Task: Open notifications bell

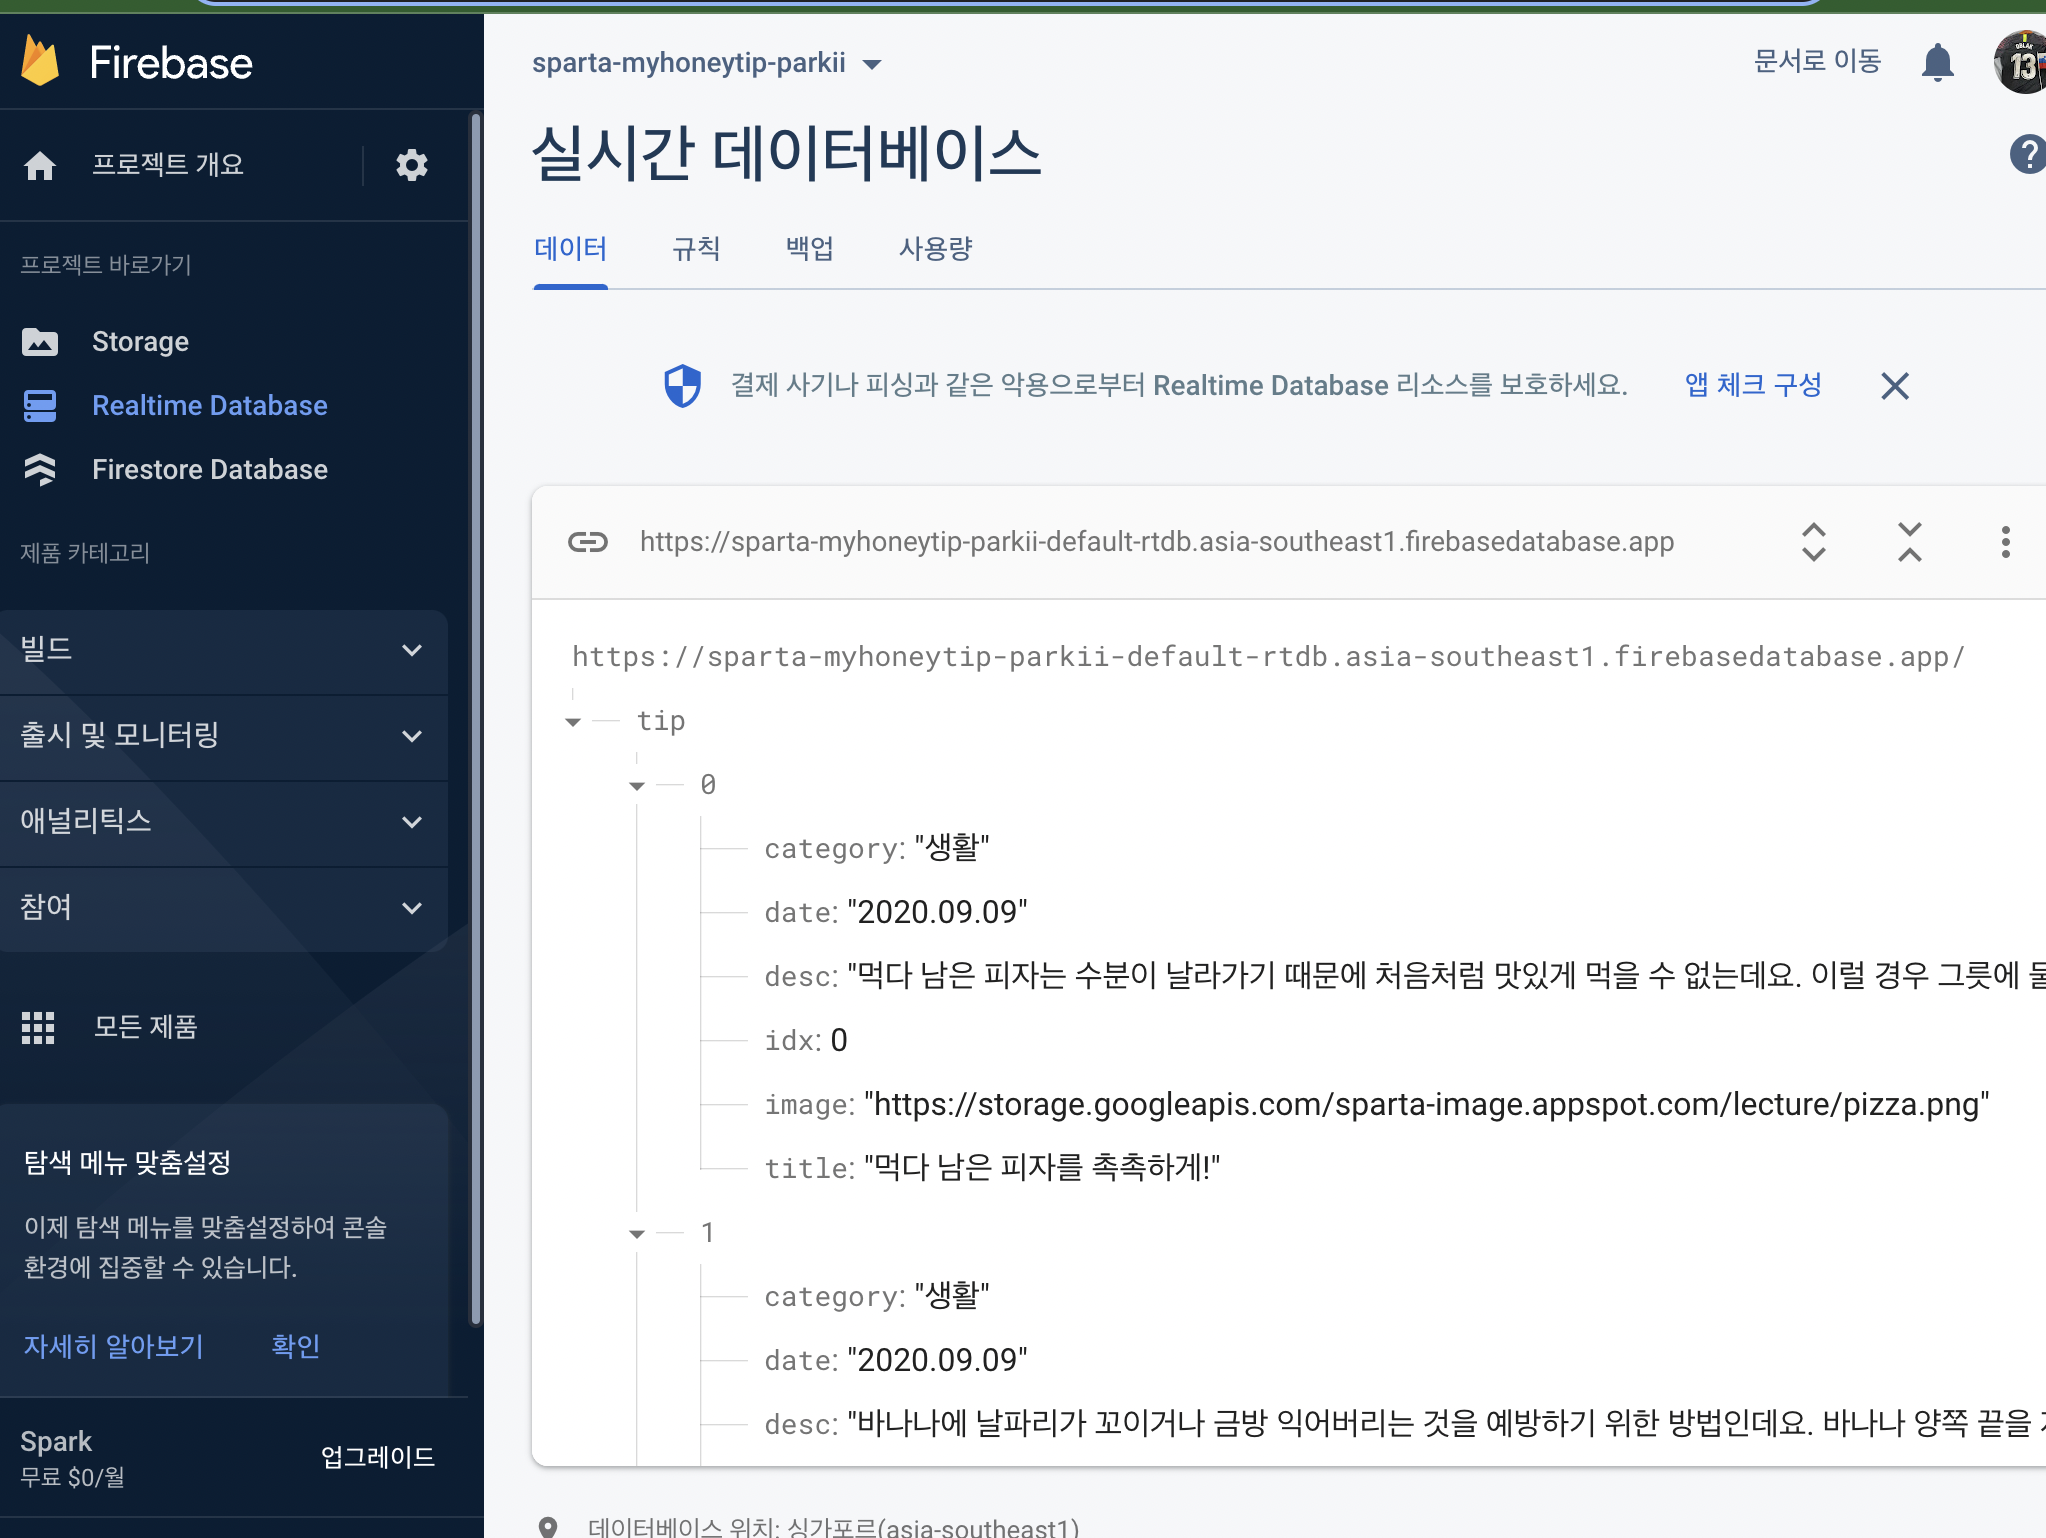Action: pos(1938,62)
